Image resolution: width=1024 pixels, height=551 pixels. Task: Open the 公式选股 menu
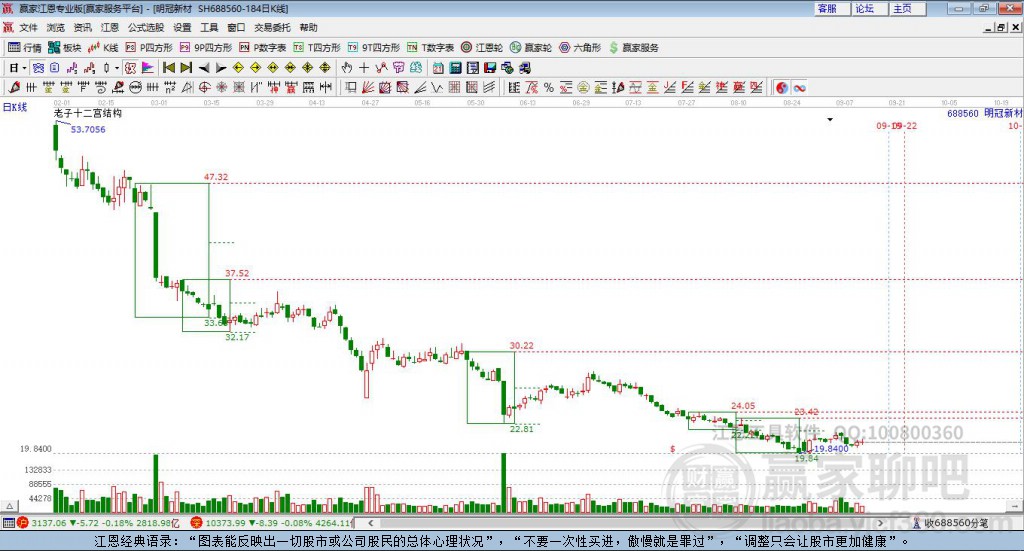click(x=146, y=27)
